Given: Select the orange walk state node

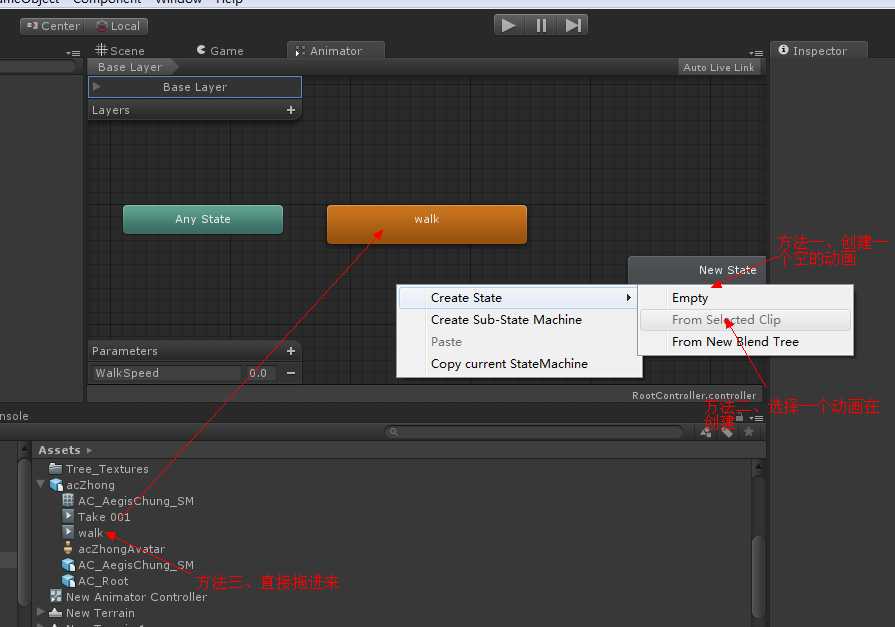Looking at the screenshot, I should [427, 224].
